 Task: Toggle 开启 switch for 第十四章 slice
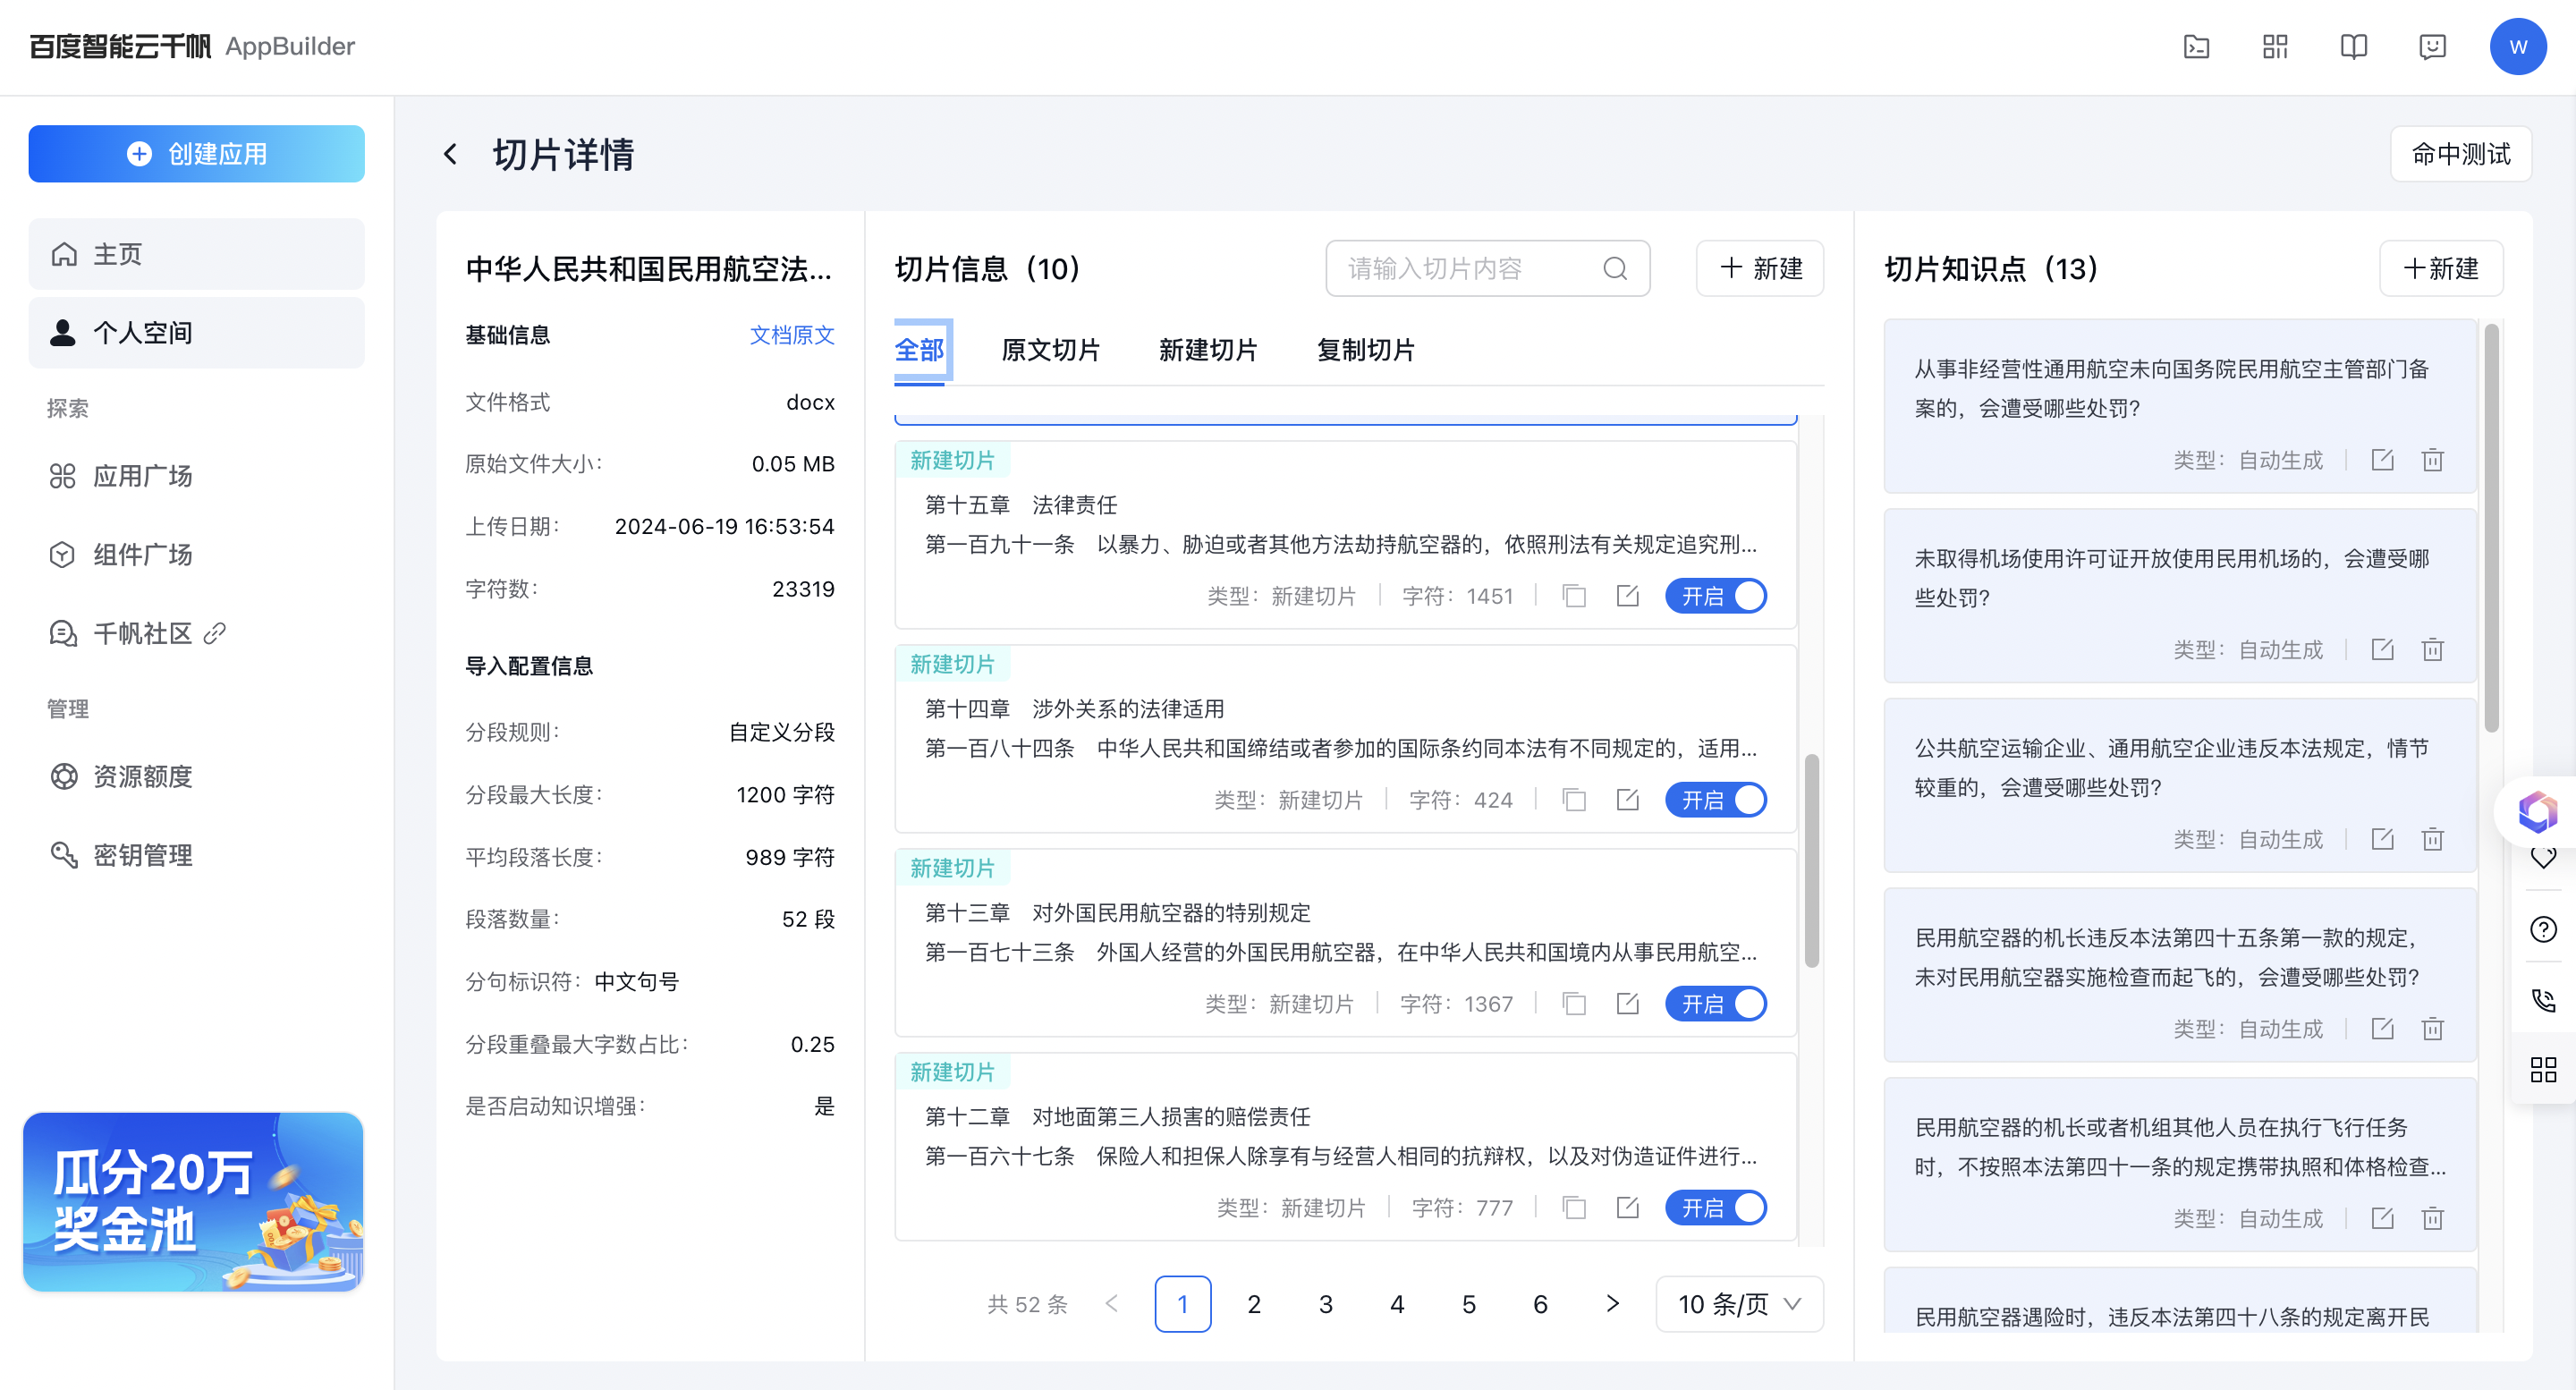pyautogui.click(x=1716, y=800)
